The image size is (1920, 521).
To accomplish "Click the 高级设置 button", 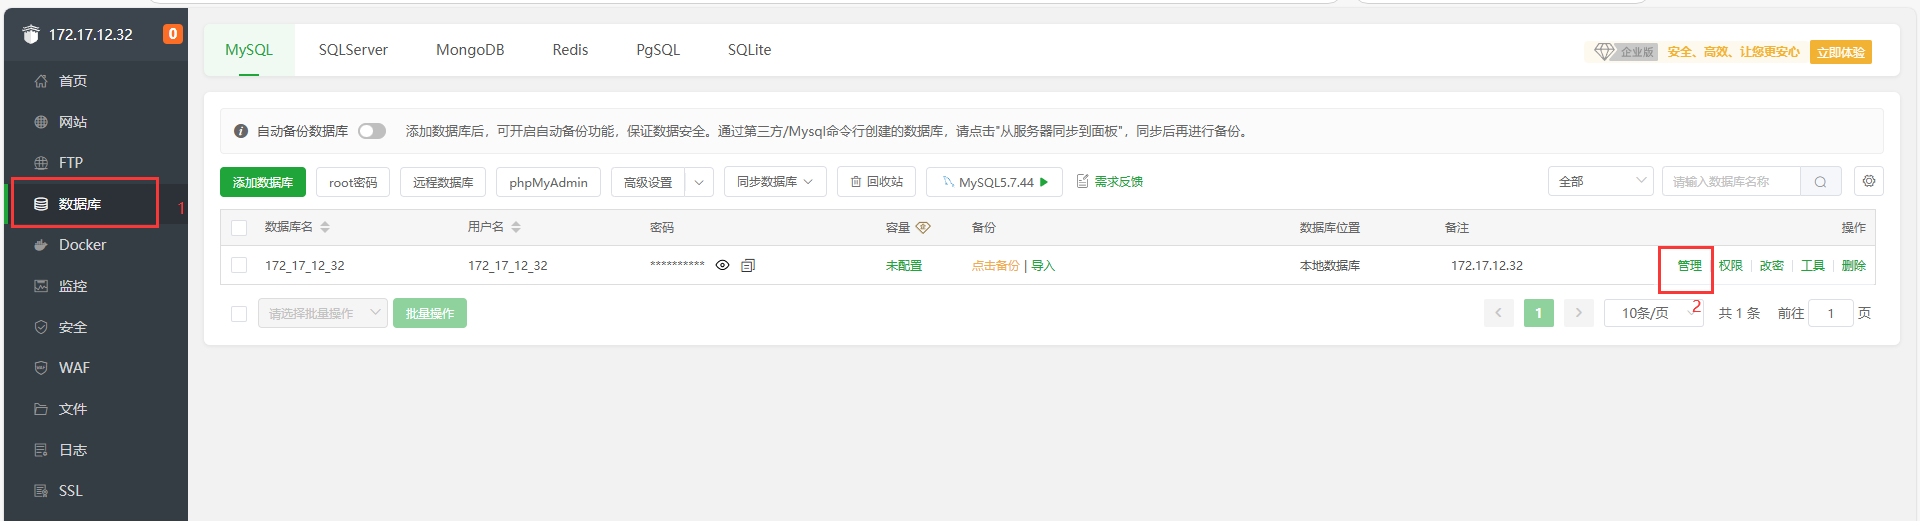I will (x=648, y=182).
